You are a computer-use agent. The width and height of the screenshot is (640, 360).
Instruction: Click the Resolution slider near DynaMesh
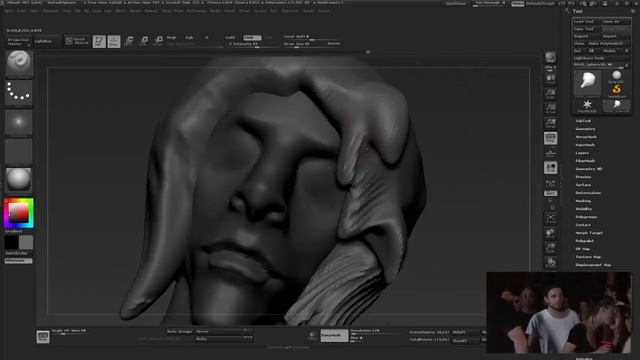tap(376, 331)
